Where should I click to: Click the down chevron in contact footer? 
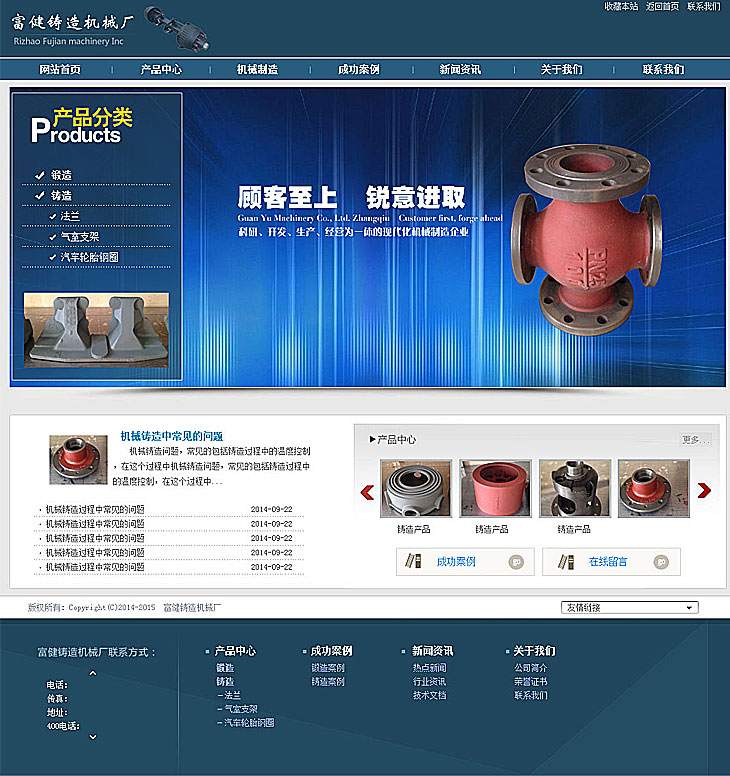(93, 737)
